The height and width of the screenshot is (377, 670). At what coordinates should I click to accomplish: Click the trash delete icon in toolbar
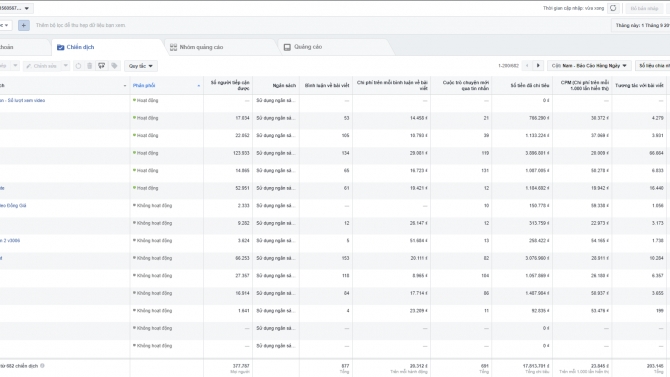90,66
